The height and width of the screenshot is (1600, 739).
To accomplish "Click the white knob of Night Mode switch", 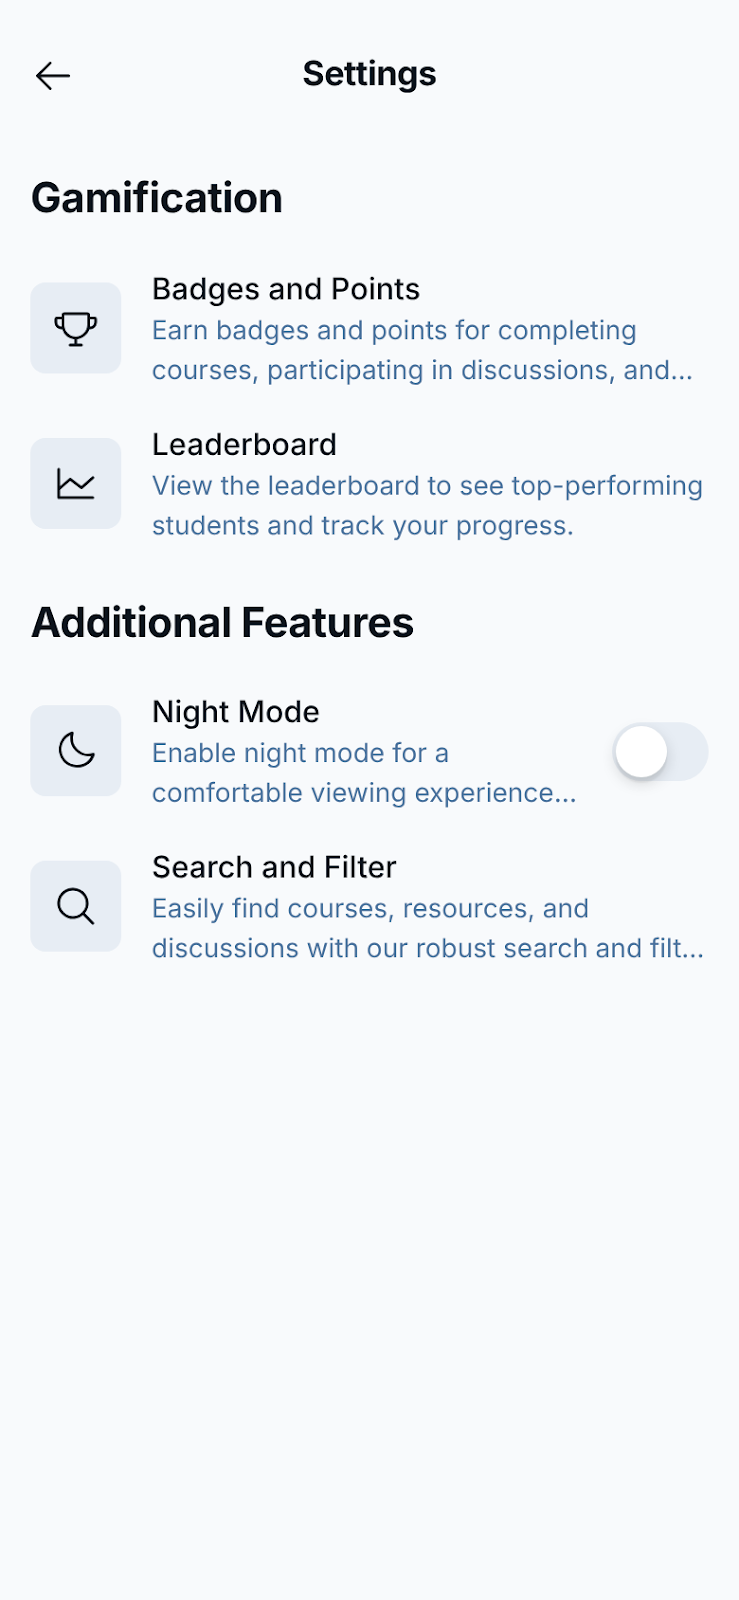I will click(x=641, y=752).
